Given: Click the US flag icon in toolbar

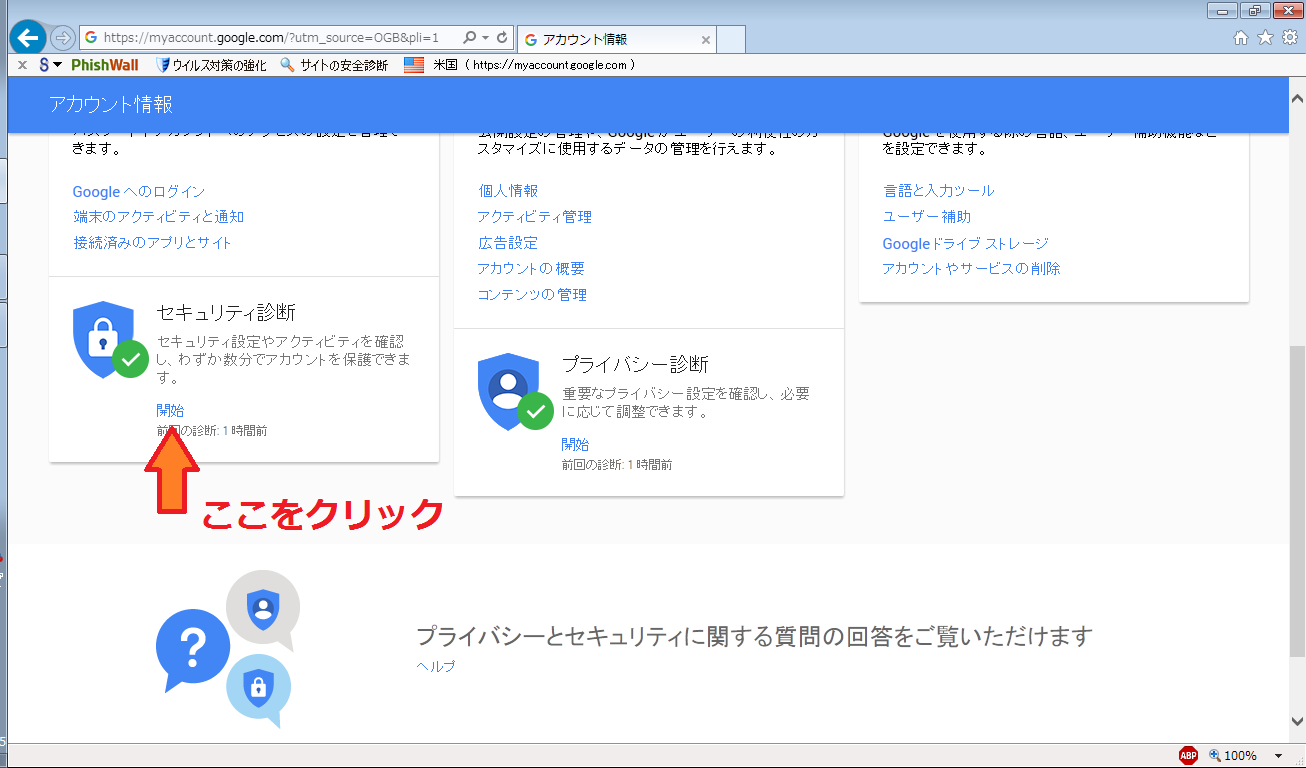Looking at the screenshot, I should pyautogui.click(x=414, y=65).
